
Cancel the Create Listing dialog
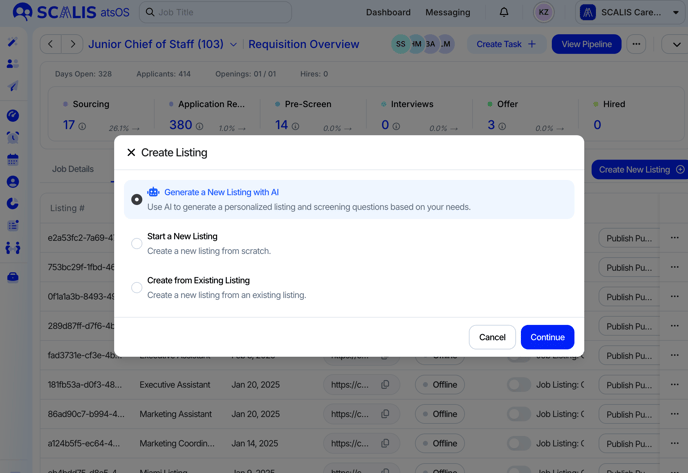492,337
